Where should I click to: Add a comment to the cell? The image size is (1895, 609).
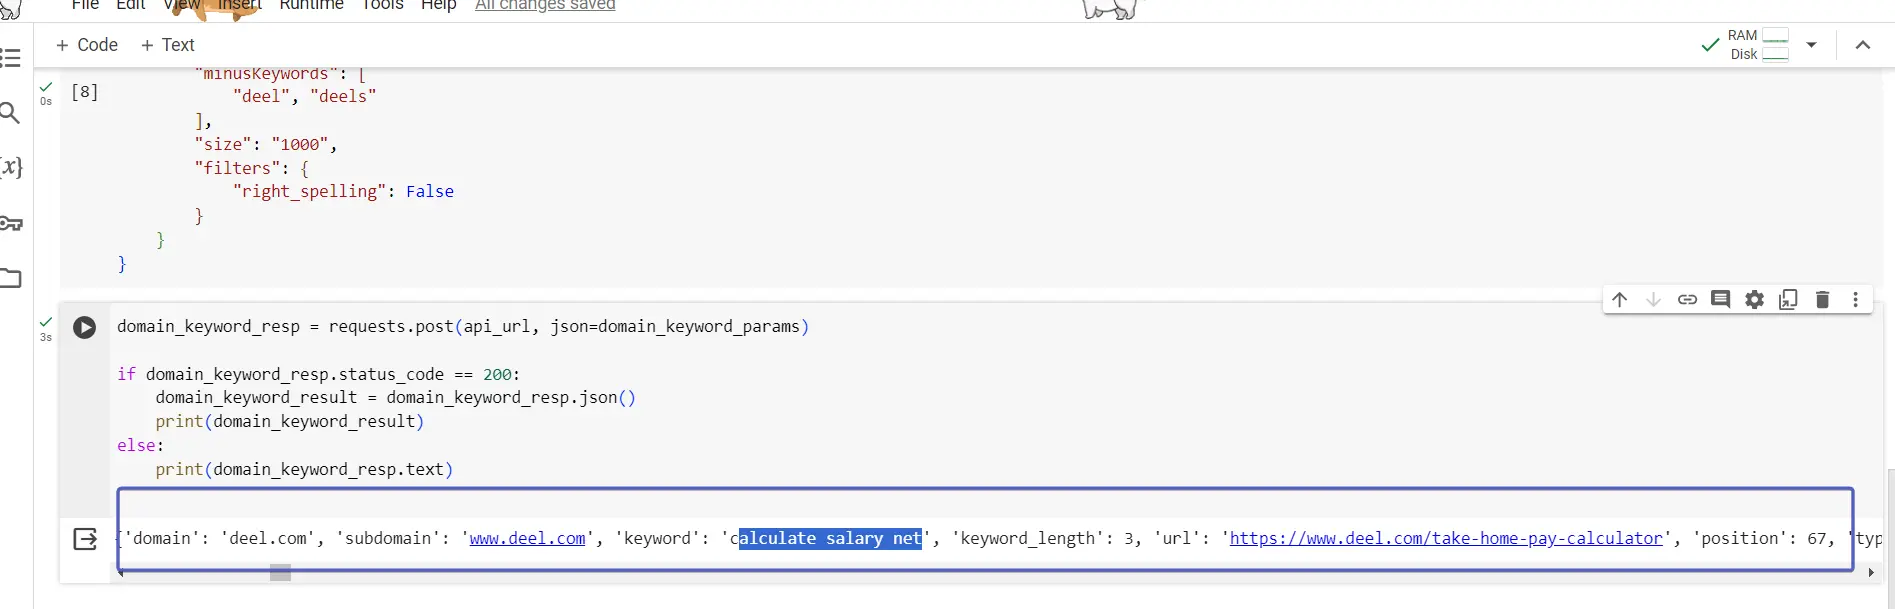(1721, 299)
